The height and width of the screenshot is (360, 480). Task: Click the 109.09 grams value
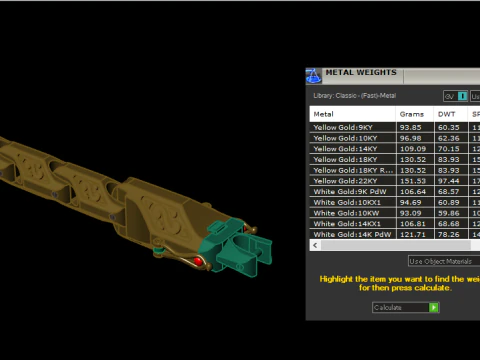413,149
